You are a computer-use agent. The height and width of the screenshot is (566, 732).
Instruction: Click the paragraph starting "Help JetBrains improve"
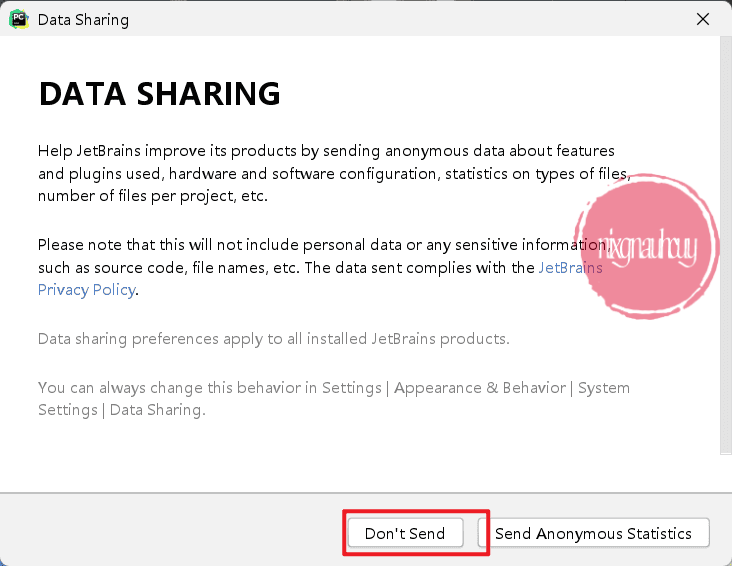300,173
